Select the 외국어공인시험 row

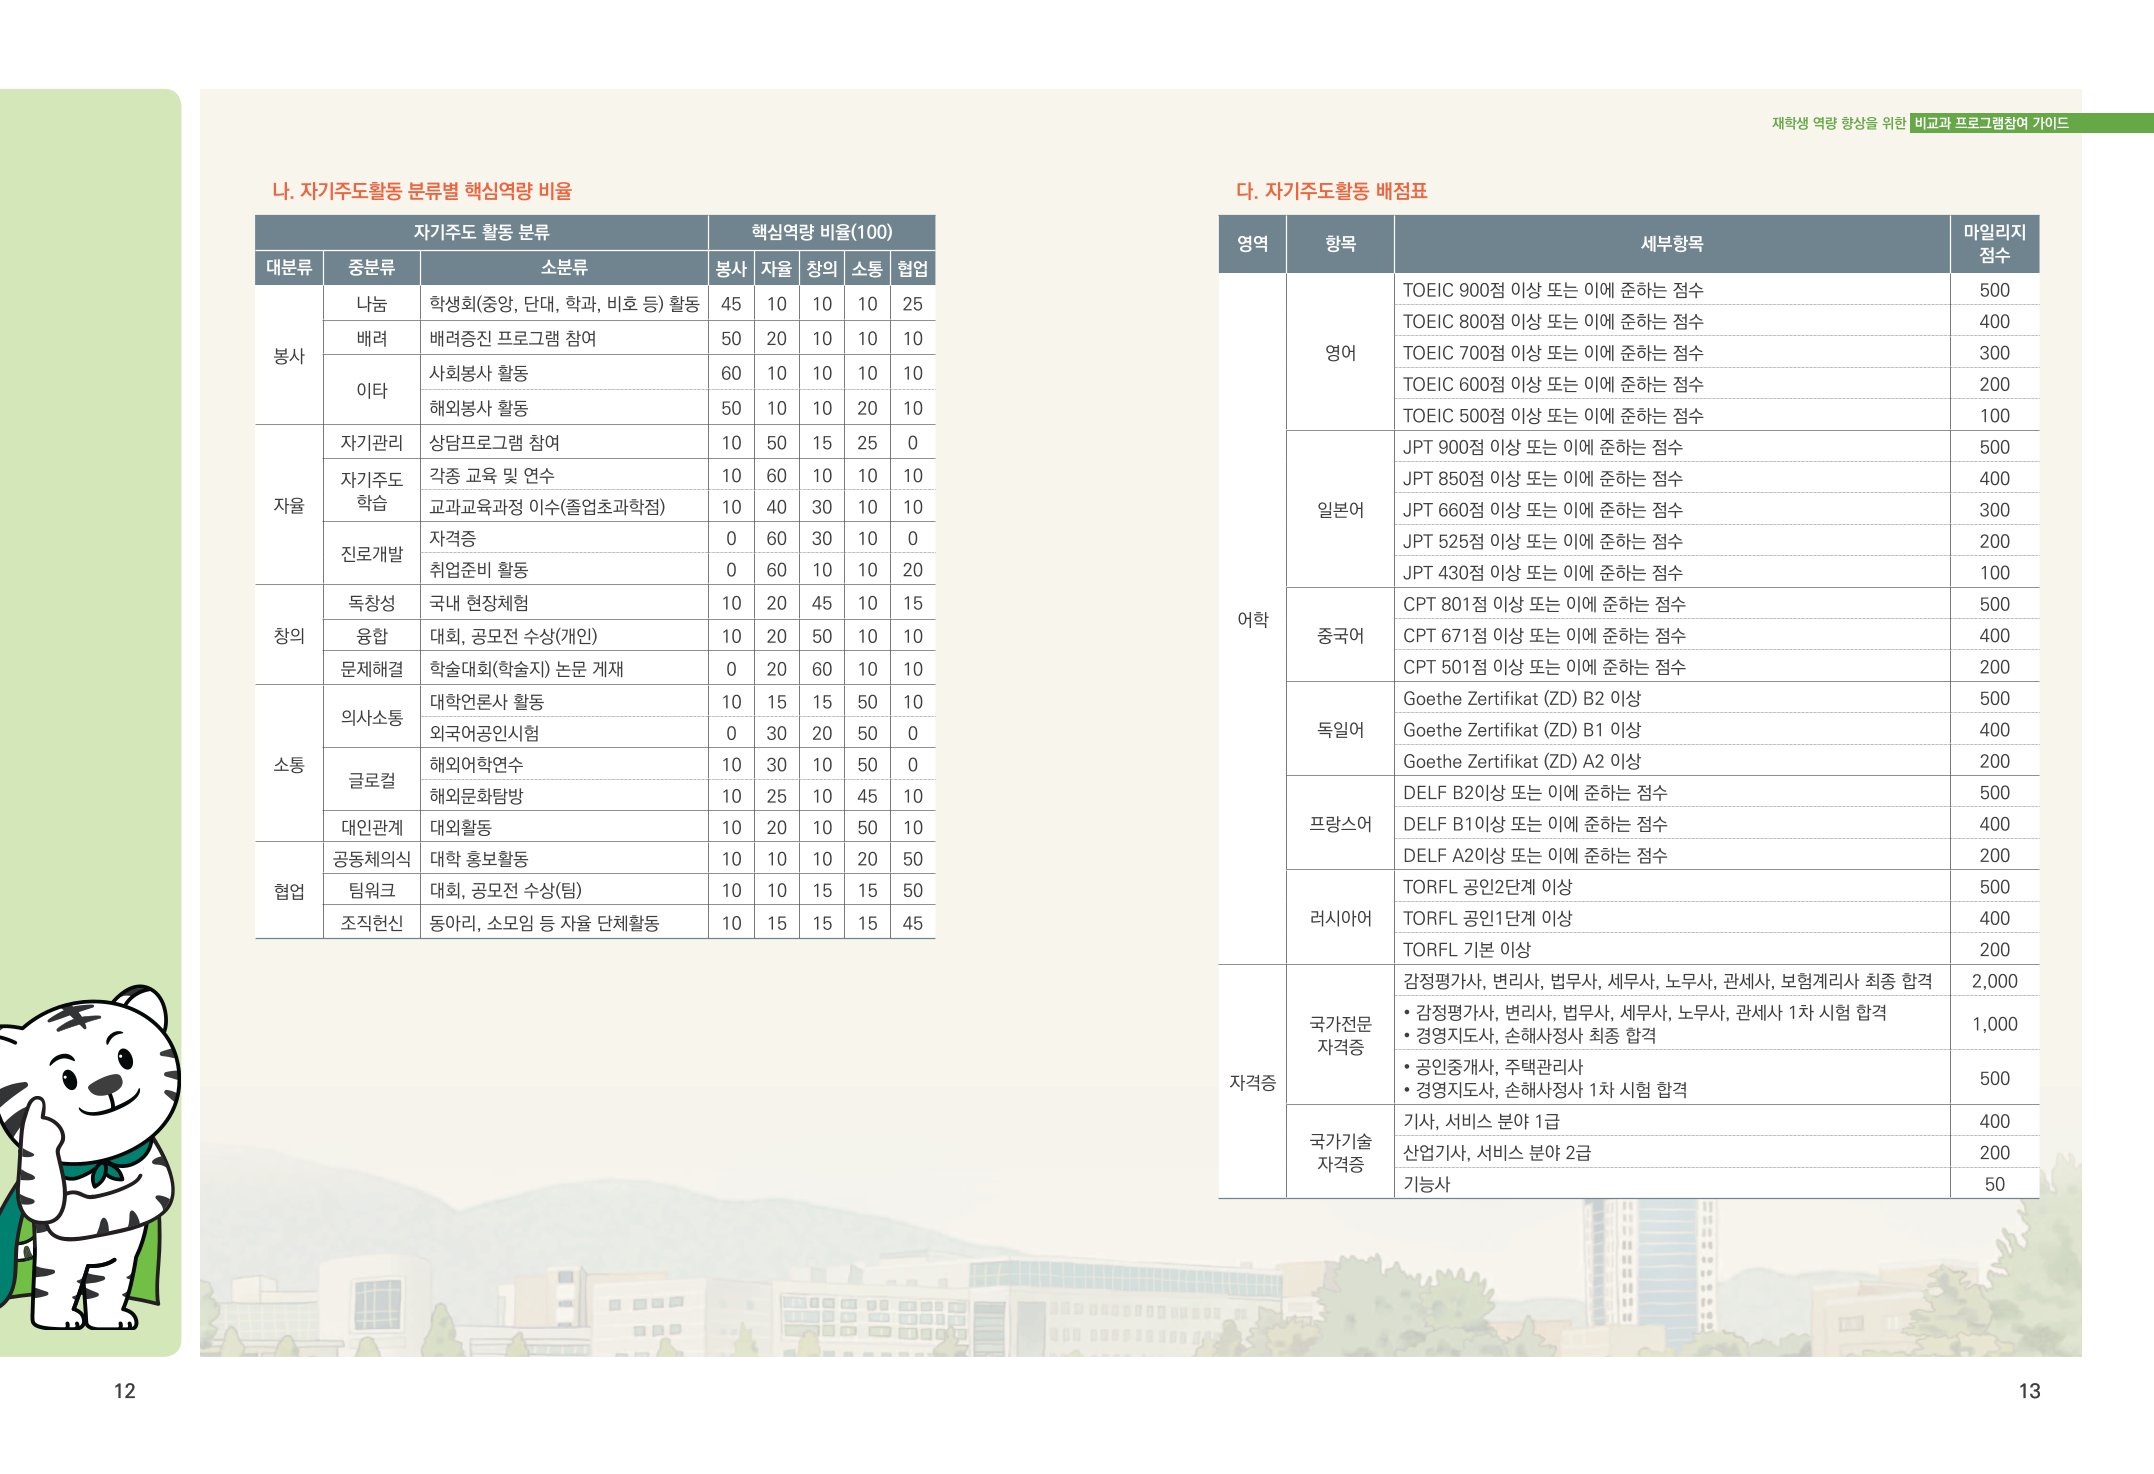[484, 733]
